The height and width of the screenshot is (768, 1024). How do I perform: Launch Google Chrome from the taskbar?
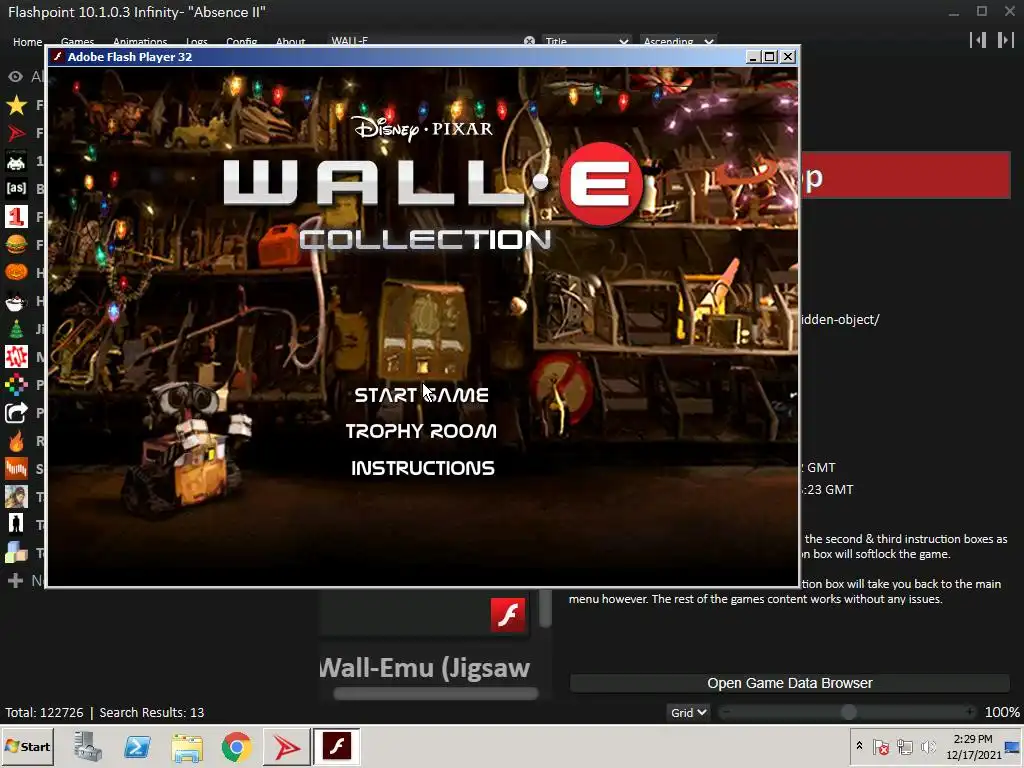pyautogui.click(x=236, y=746)
